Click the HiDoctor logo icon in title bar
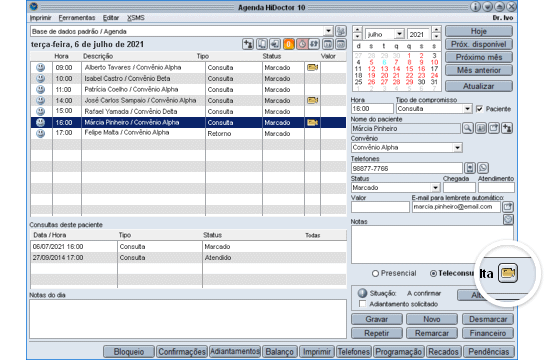Screen dimensions: 544x360 coord(34,7)
